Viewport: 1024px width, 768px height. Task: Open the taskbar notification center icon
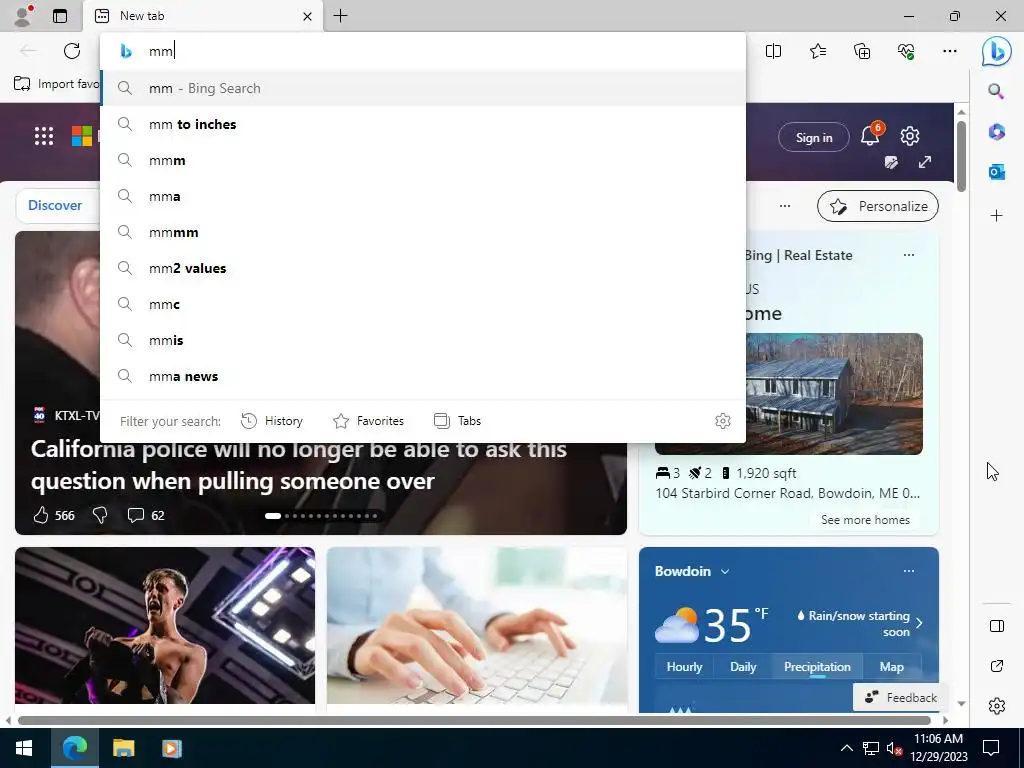pyautogui.click(x=991, y=748)
